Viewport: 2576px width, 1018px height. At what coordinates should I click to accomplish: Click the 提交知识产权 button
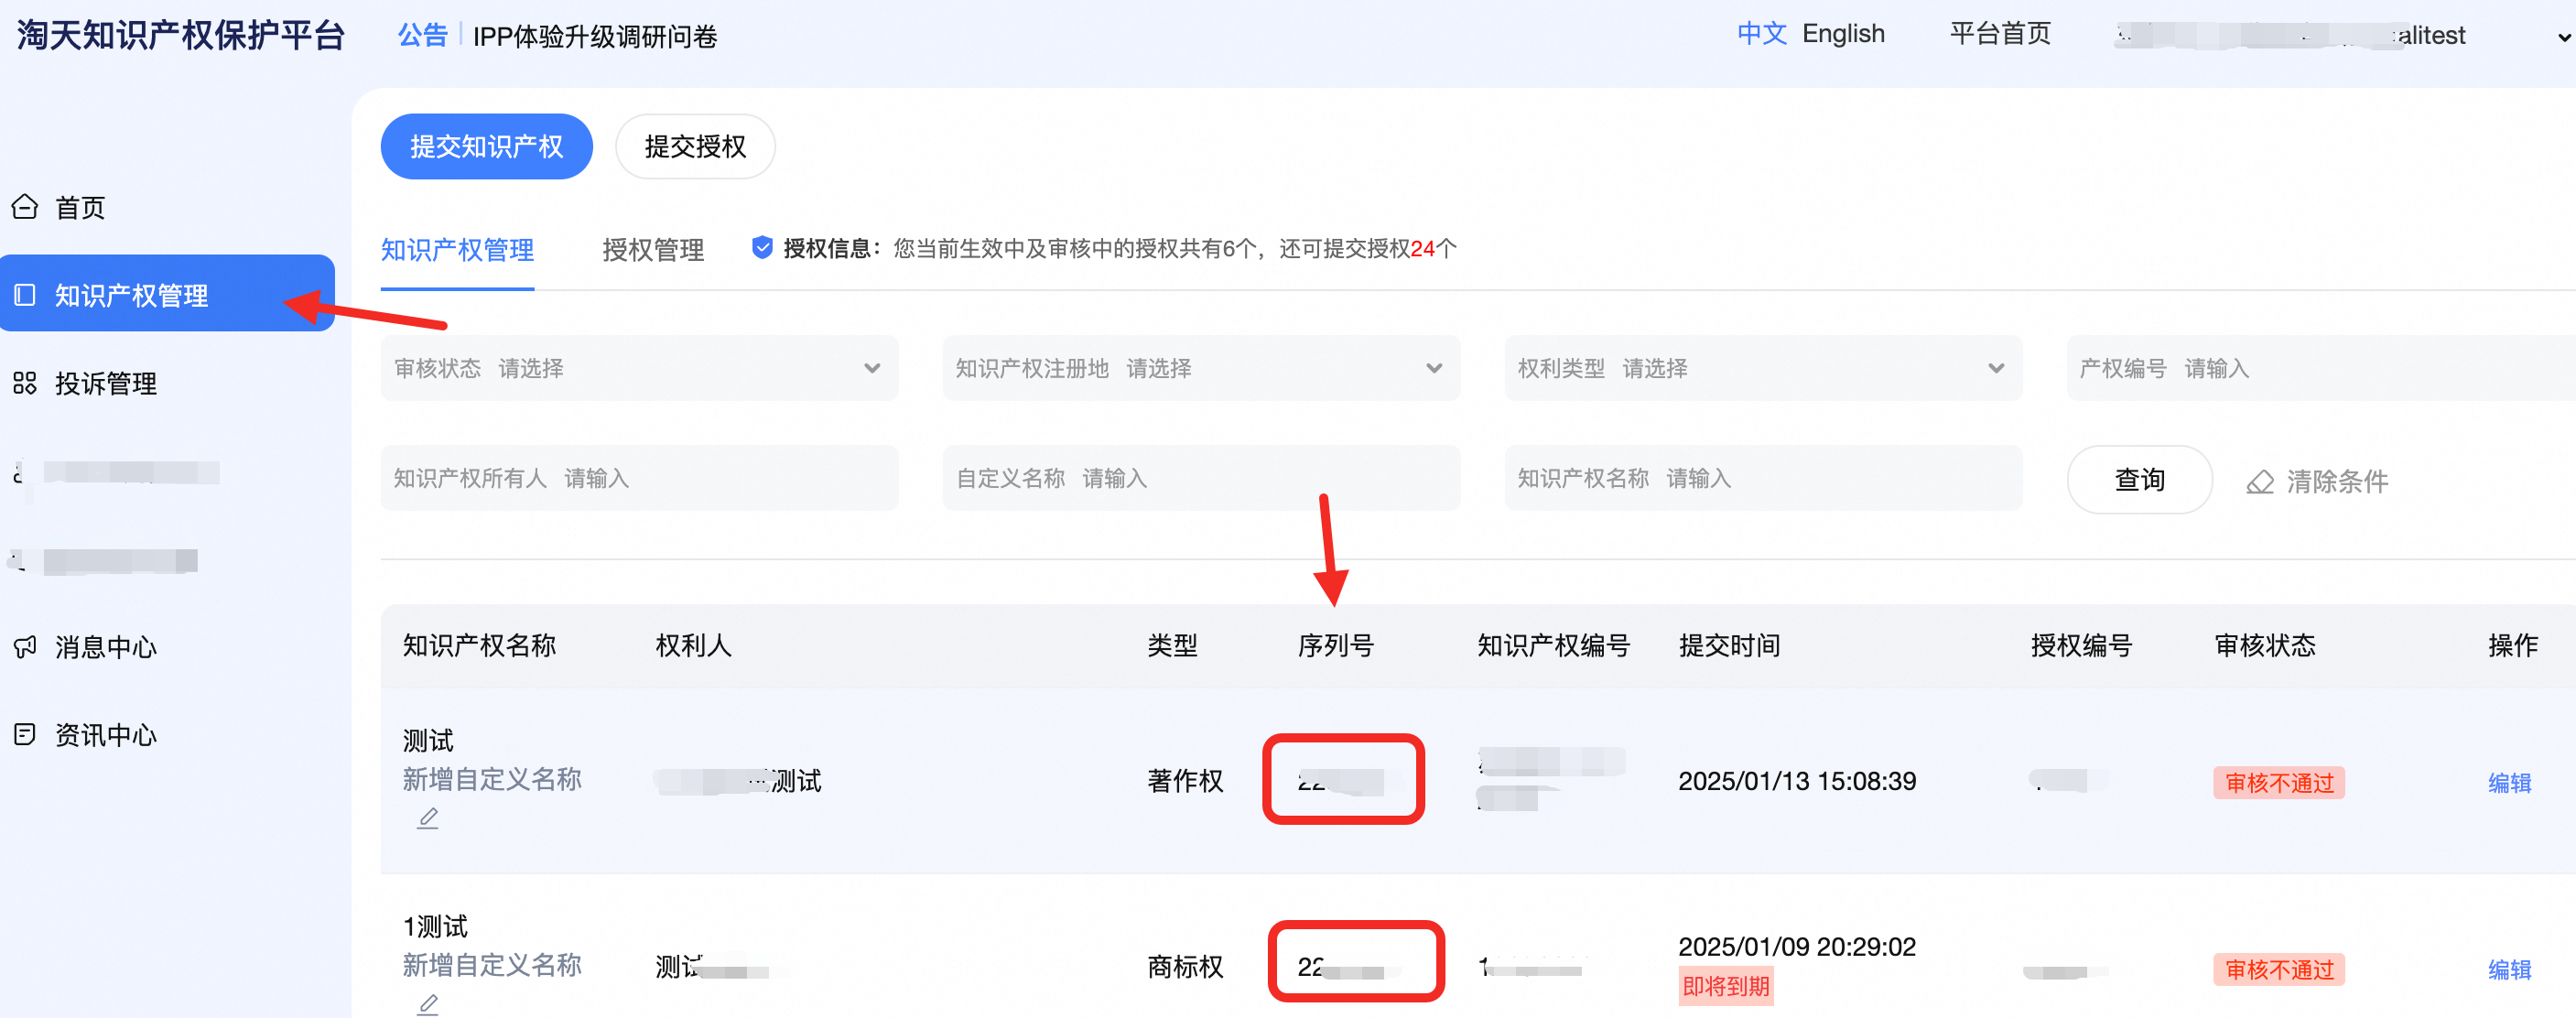click(486, 146)
